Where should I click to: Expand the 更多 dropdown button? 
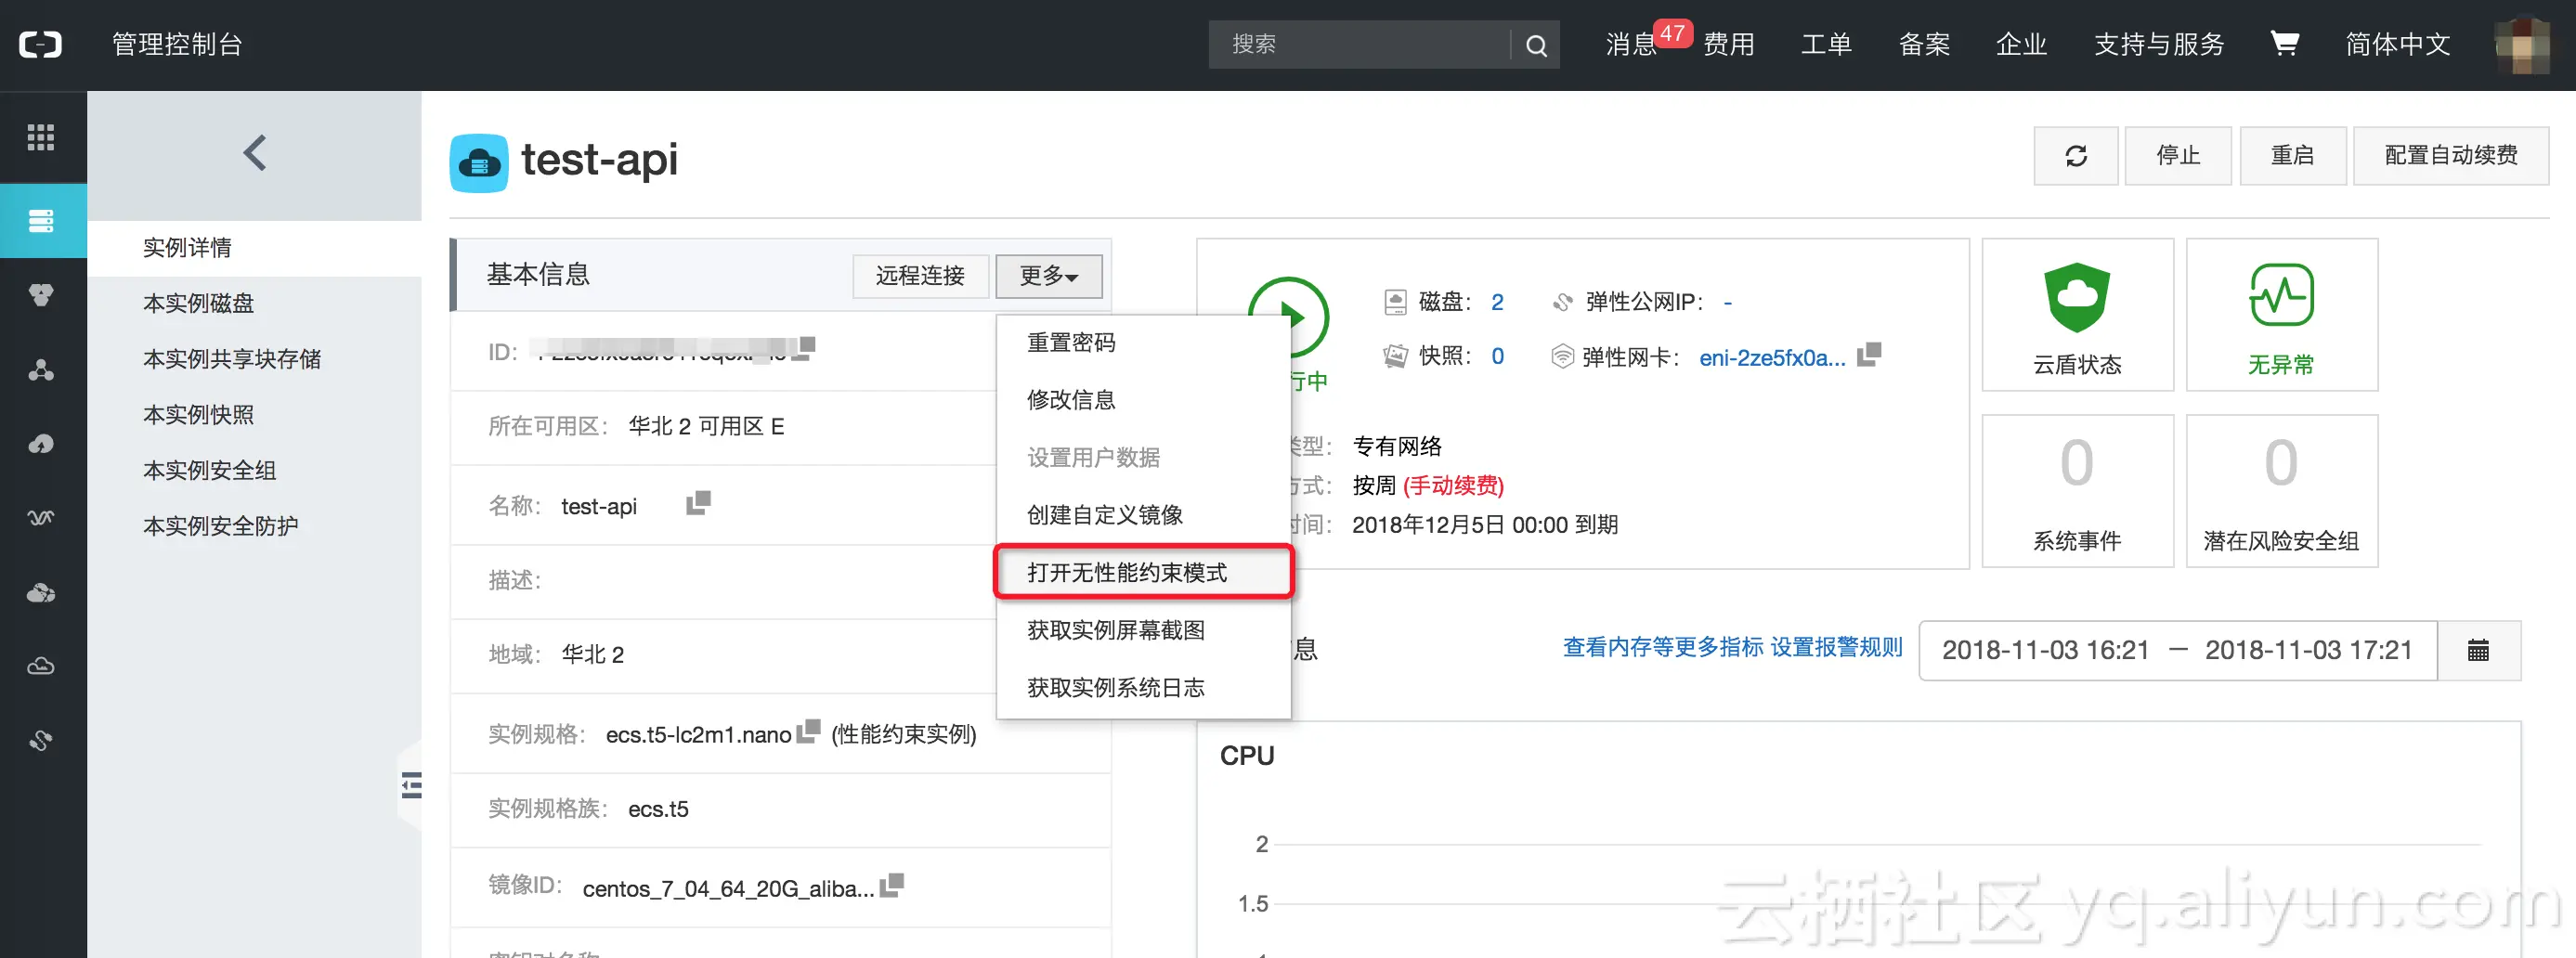[1048, 276]
